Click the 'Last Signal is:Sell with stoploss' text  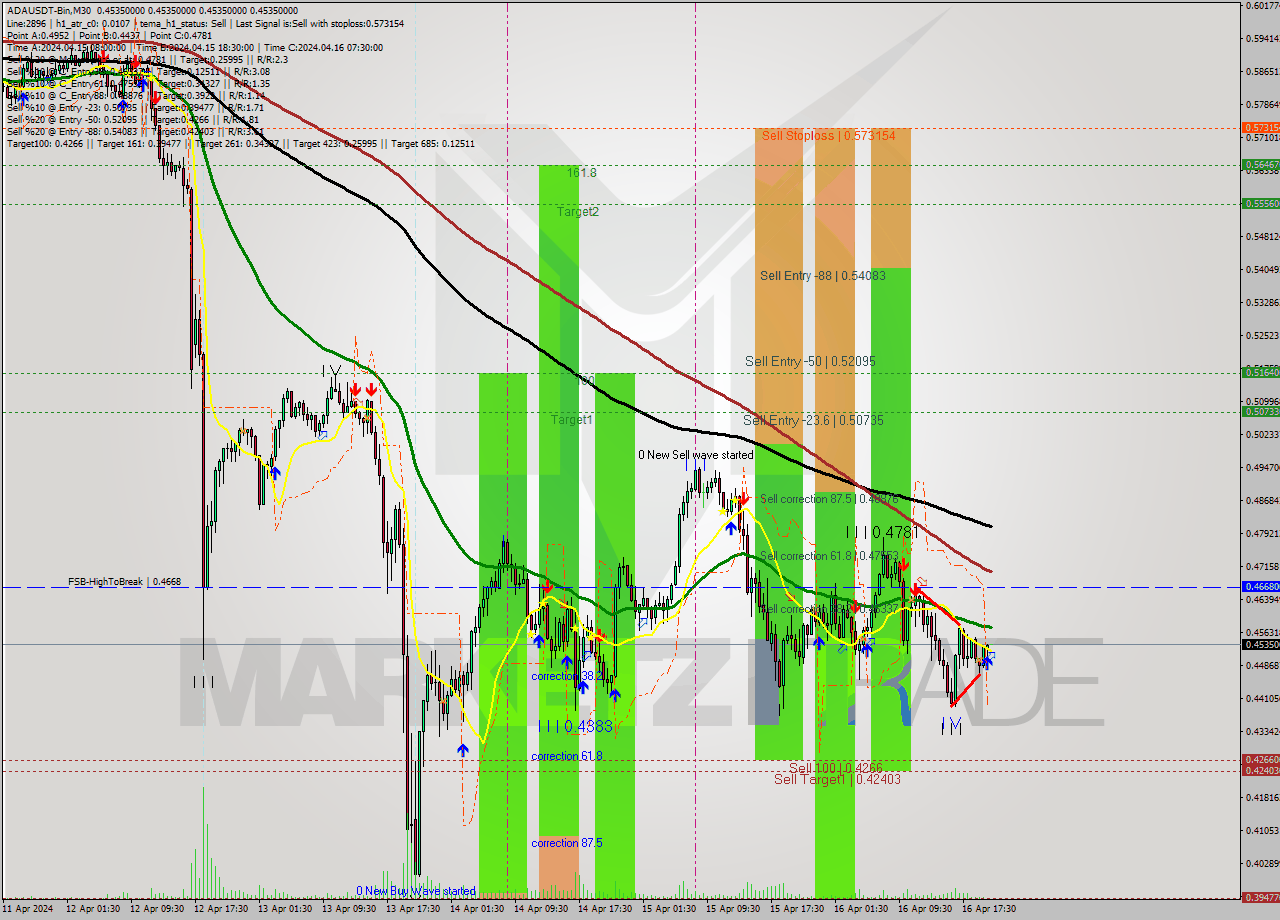click(321, 22)
